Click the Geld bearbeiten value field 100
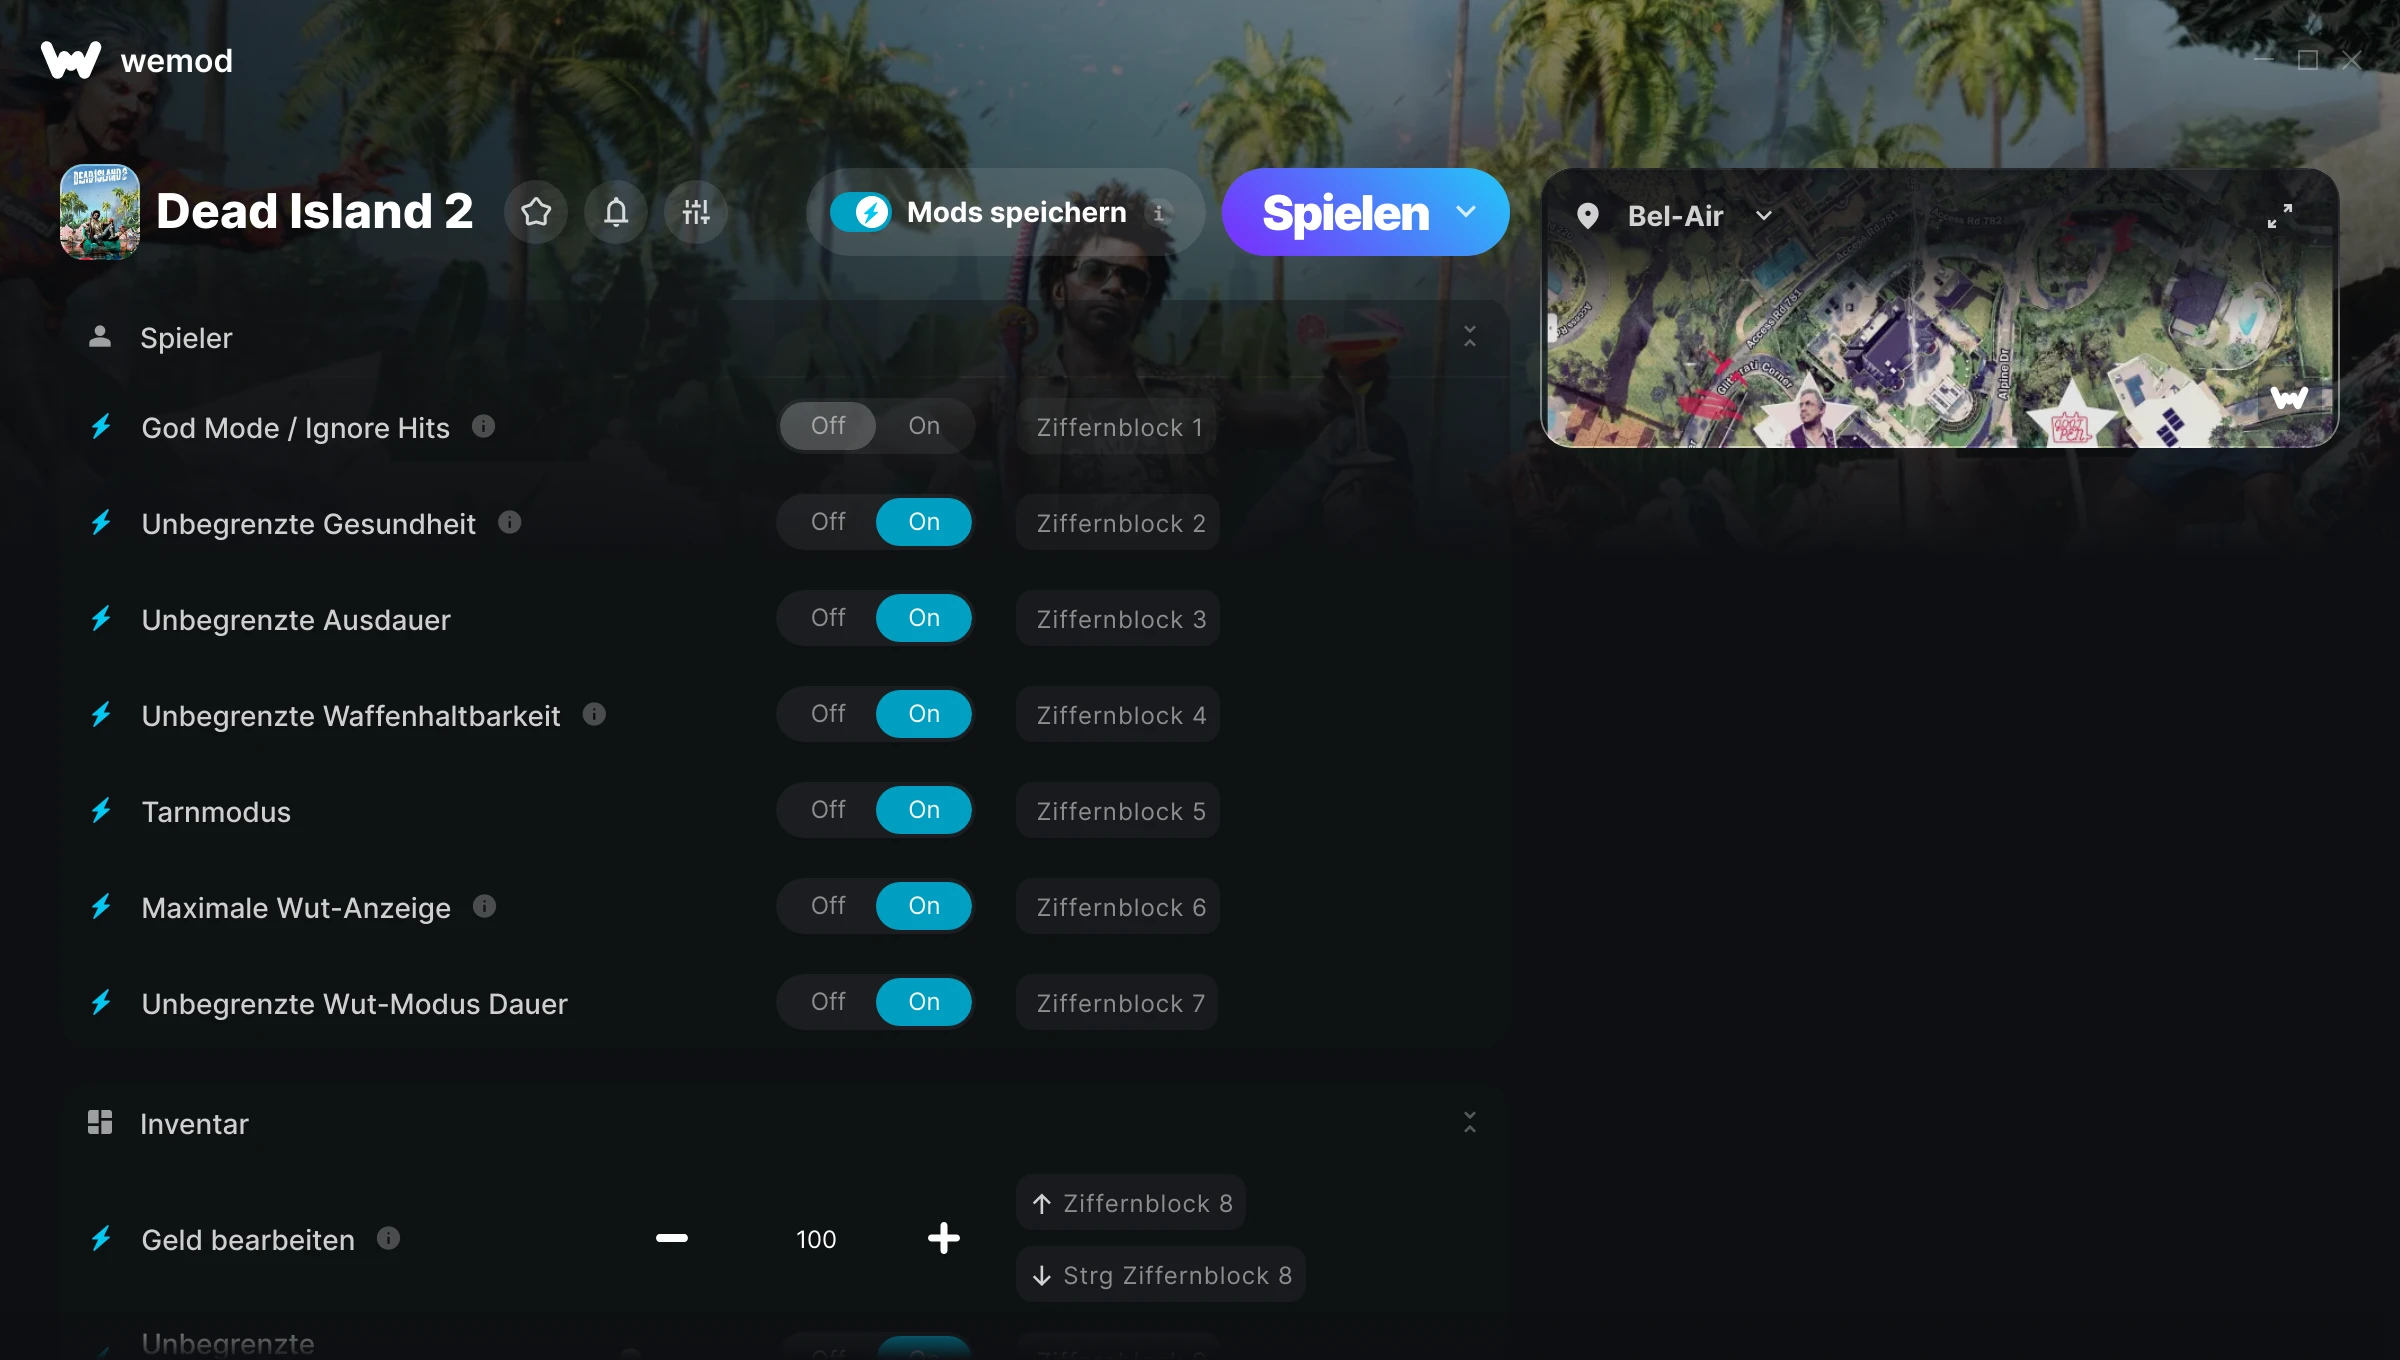 (816, 1239)
